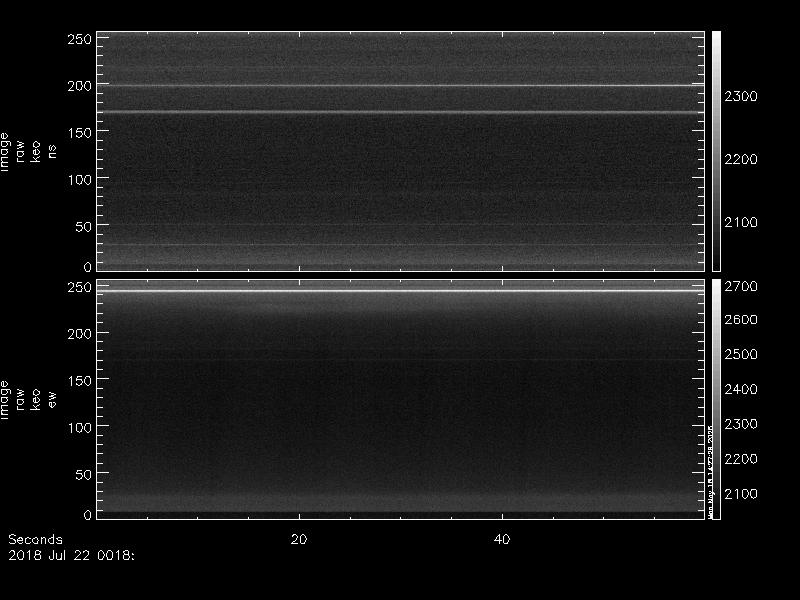Click the 2200 label on the lower colorbar

coord(741,459)
